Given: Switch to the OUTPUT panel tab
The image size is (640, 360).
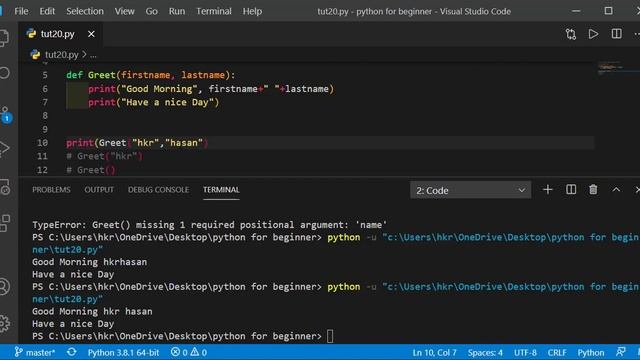Looking at the screenshot, I should pyautogui.click(x=99, y=190).
